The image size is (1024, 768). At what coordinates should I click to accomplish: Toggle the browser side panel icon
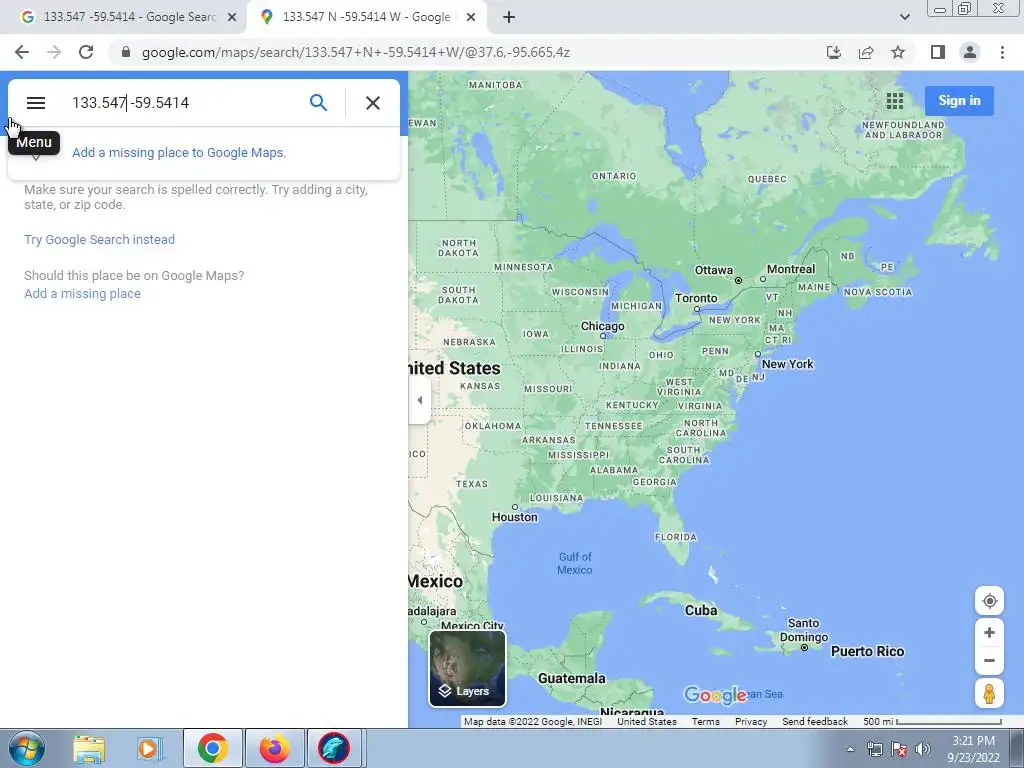(938, 52)
